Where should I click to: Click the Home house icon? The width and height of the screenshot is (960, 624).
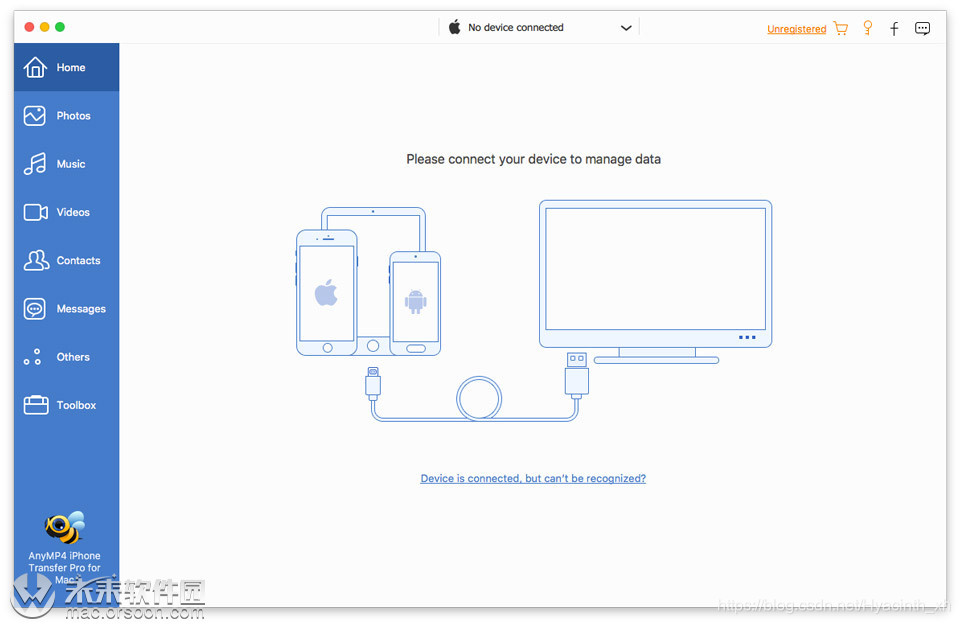tap(35, 67)
